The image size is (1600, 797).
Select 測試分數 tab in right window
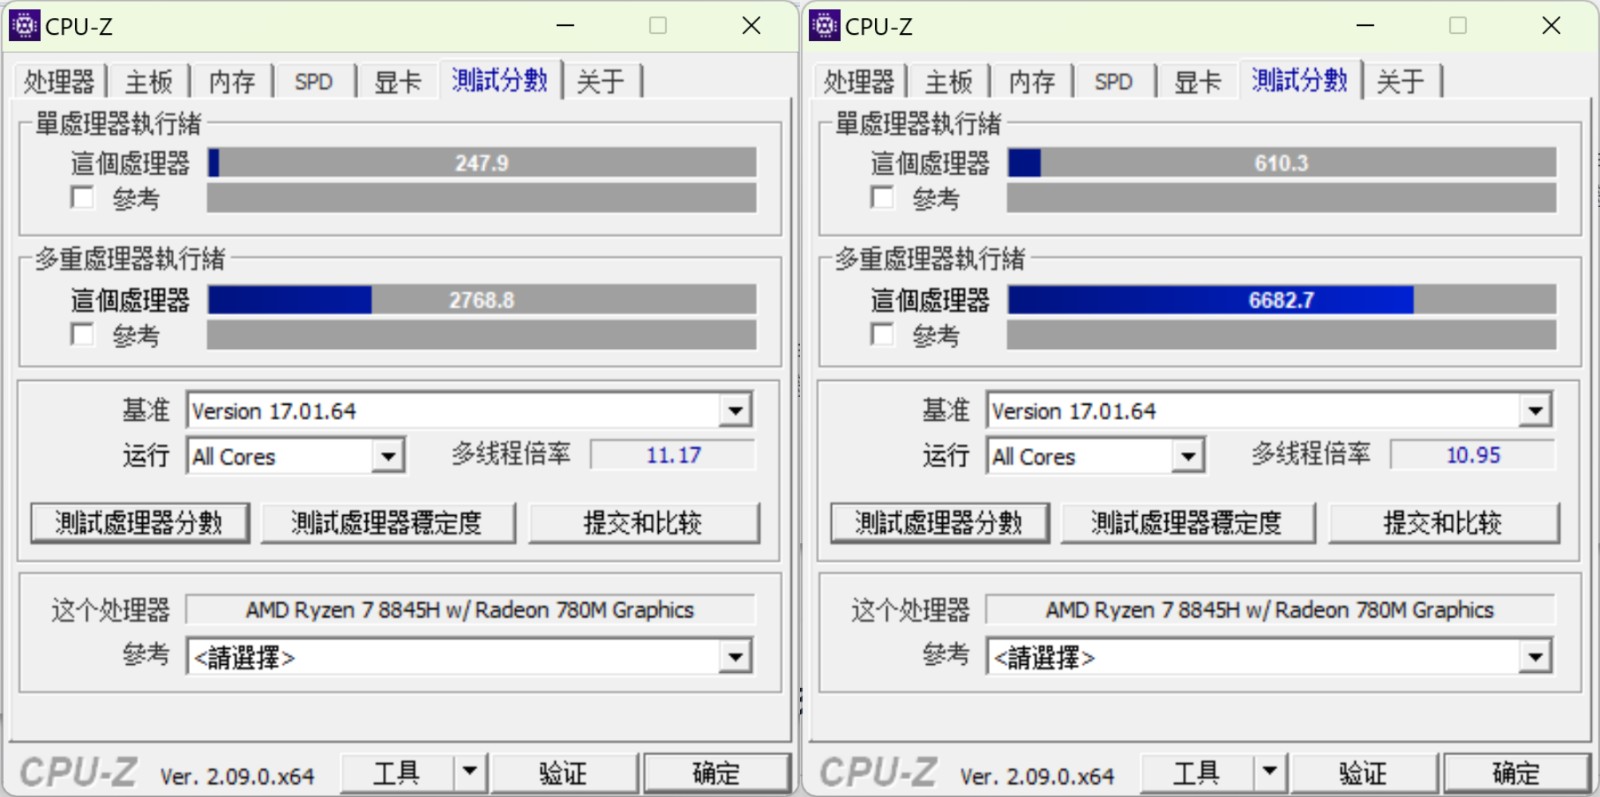point(1299,79)
